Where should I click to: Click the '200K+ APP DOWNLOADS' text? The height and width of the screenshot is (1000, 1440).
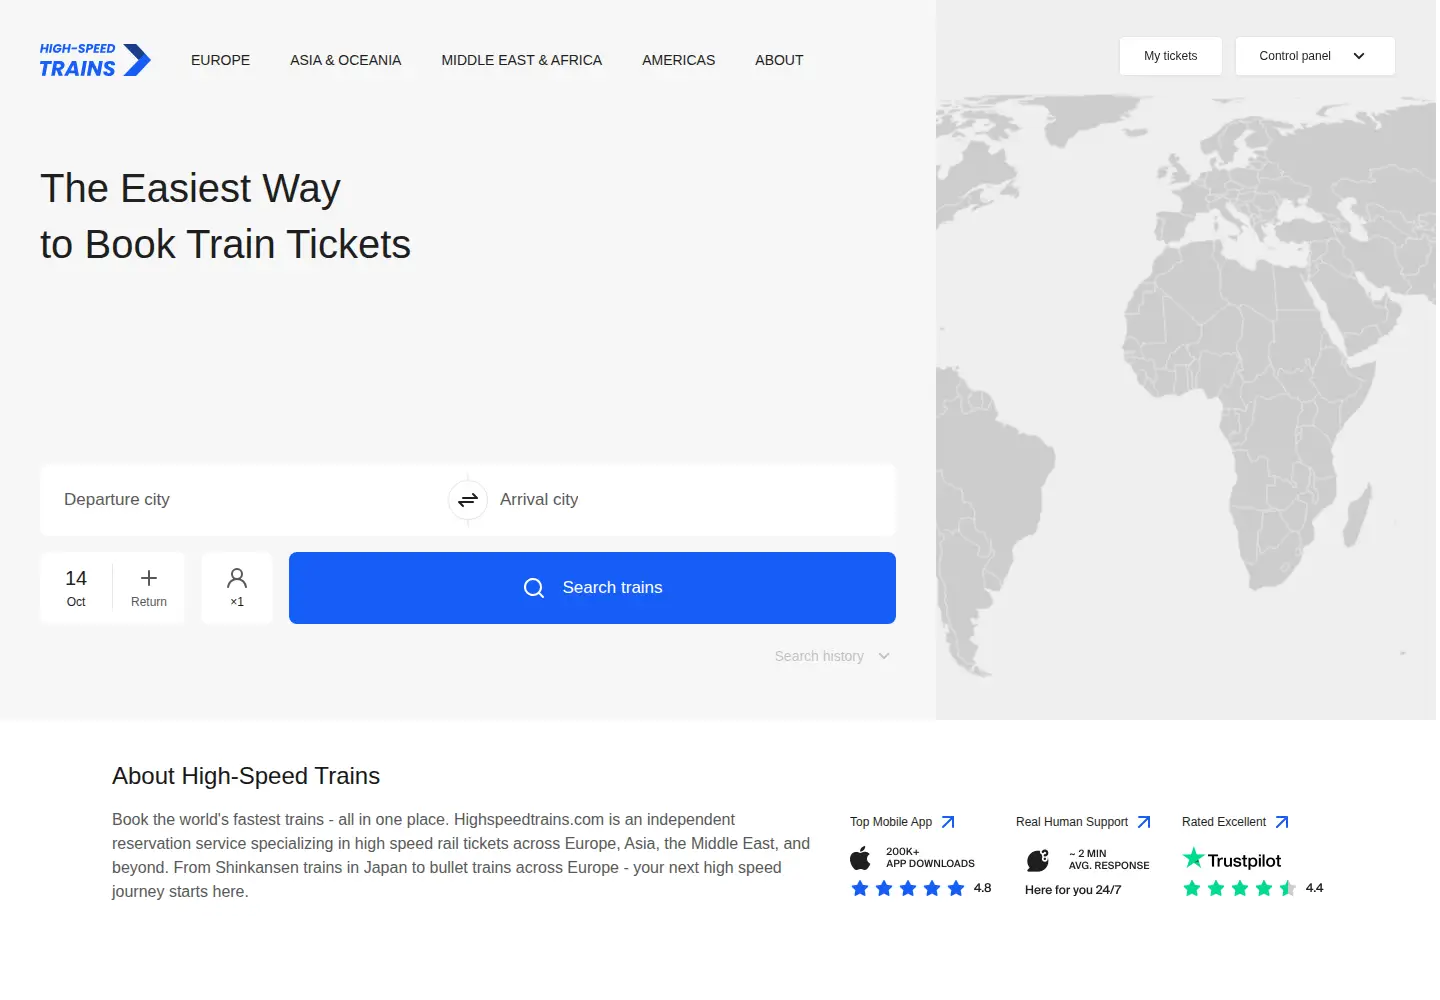tap(930, 858)
